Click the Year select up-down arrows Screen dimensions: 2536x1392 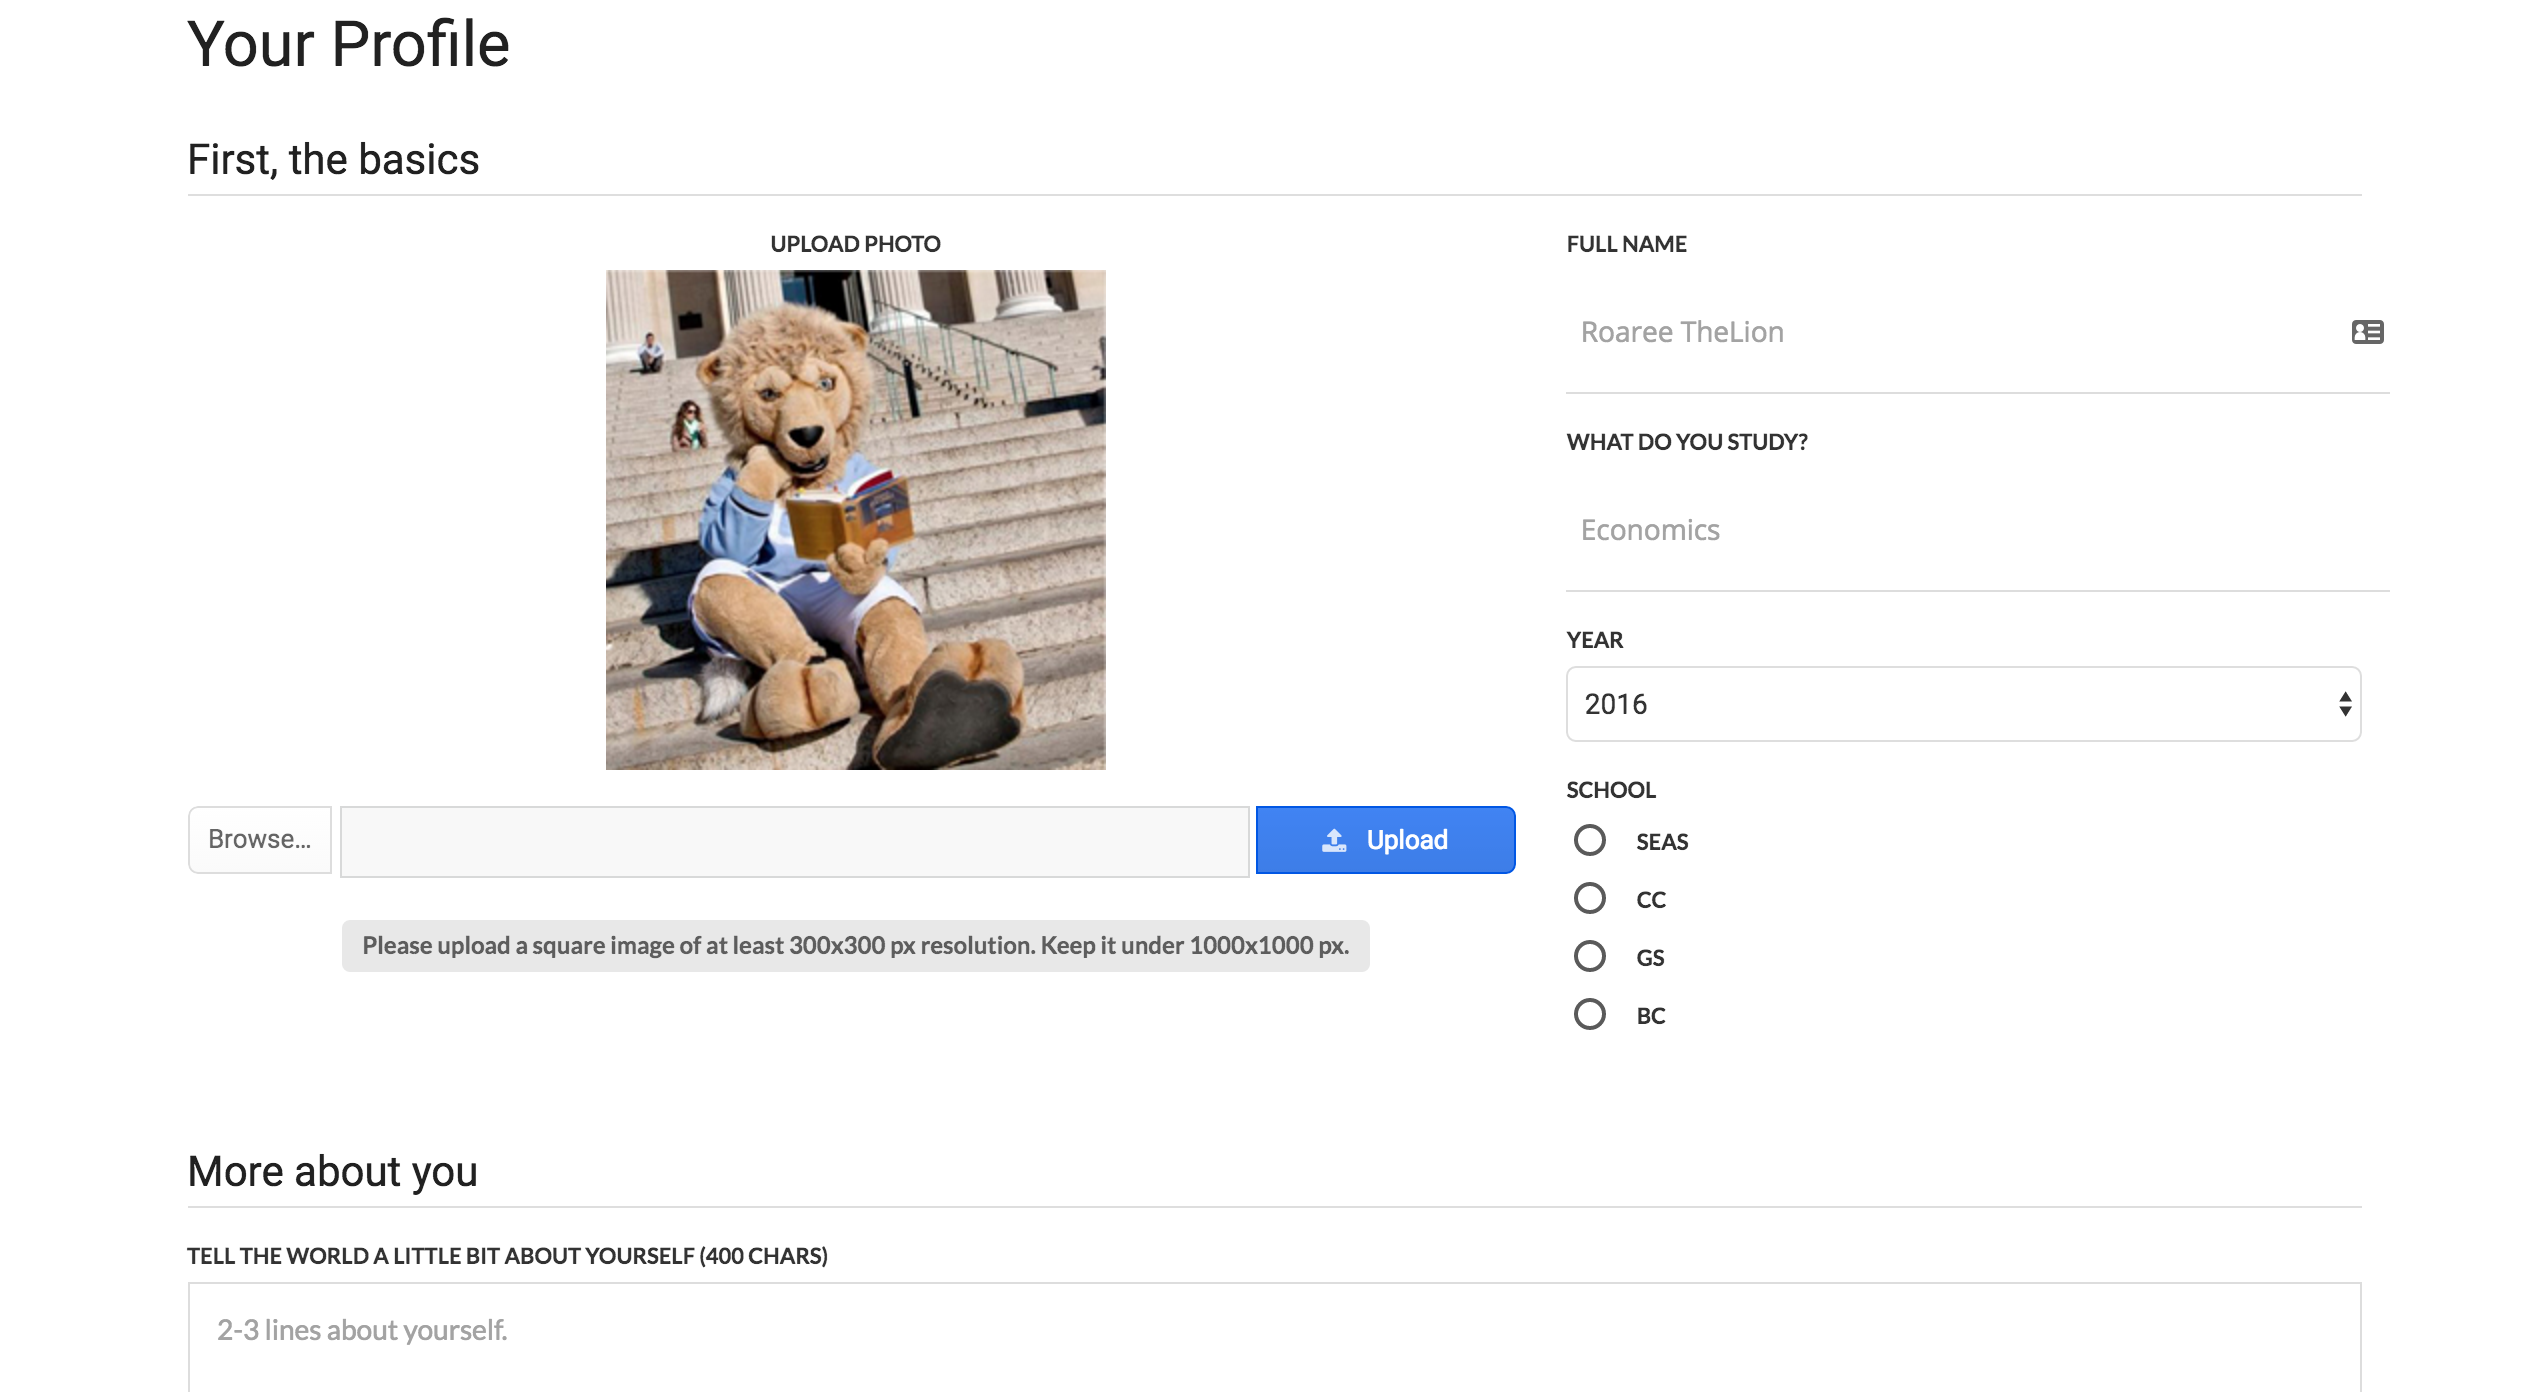point(2344,704)
